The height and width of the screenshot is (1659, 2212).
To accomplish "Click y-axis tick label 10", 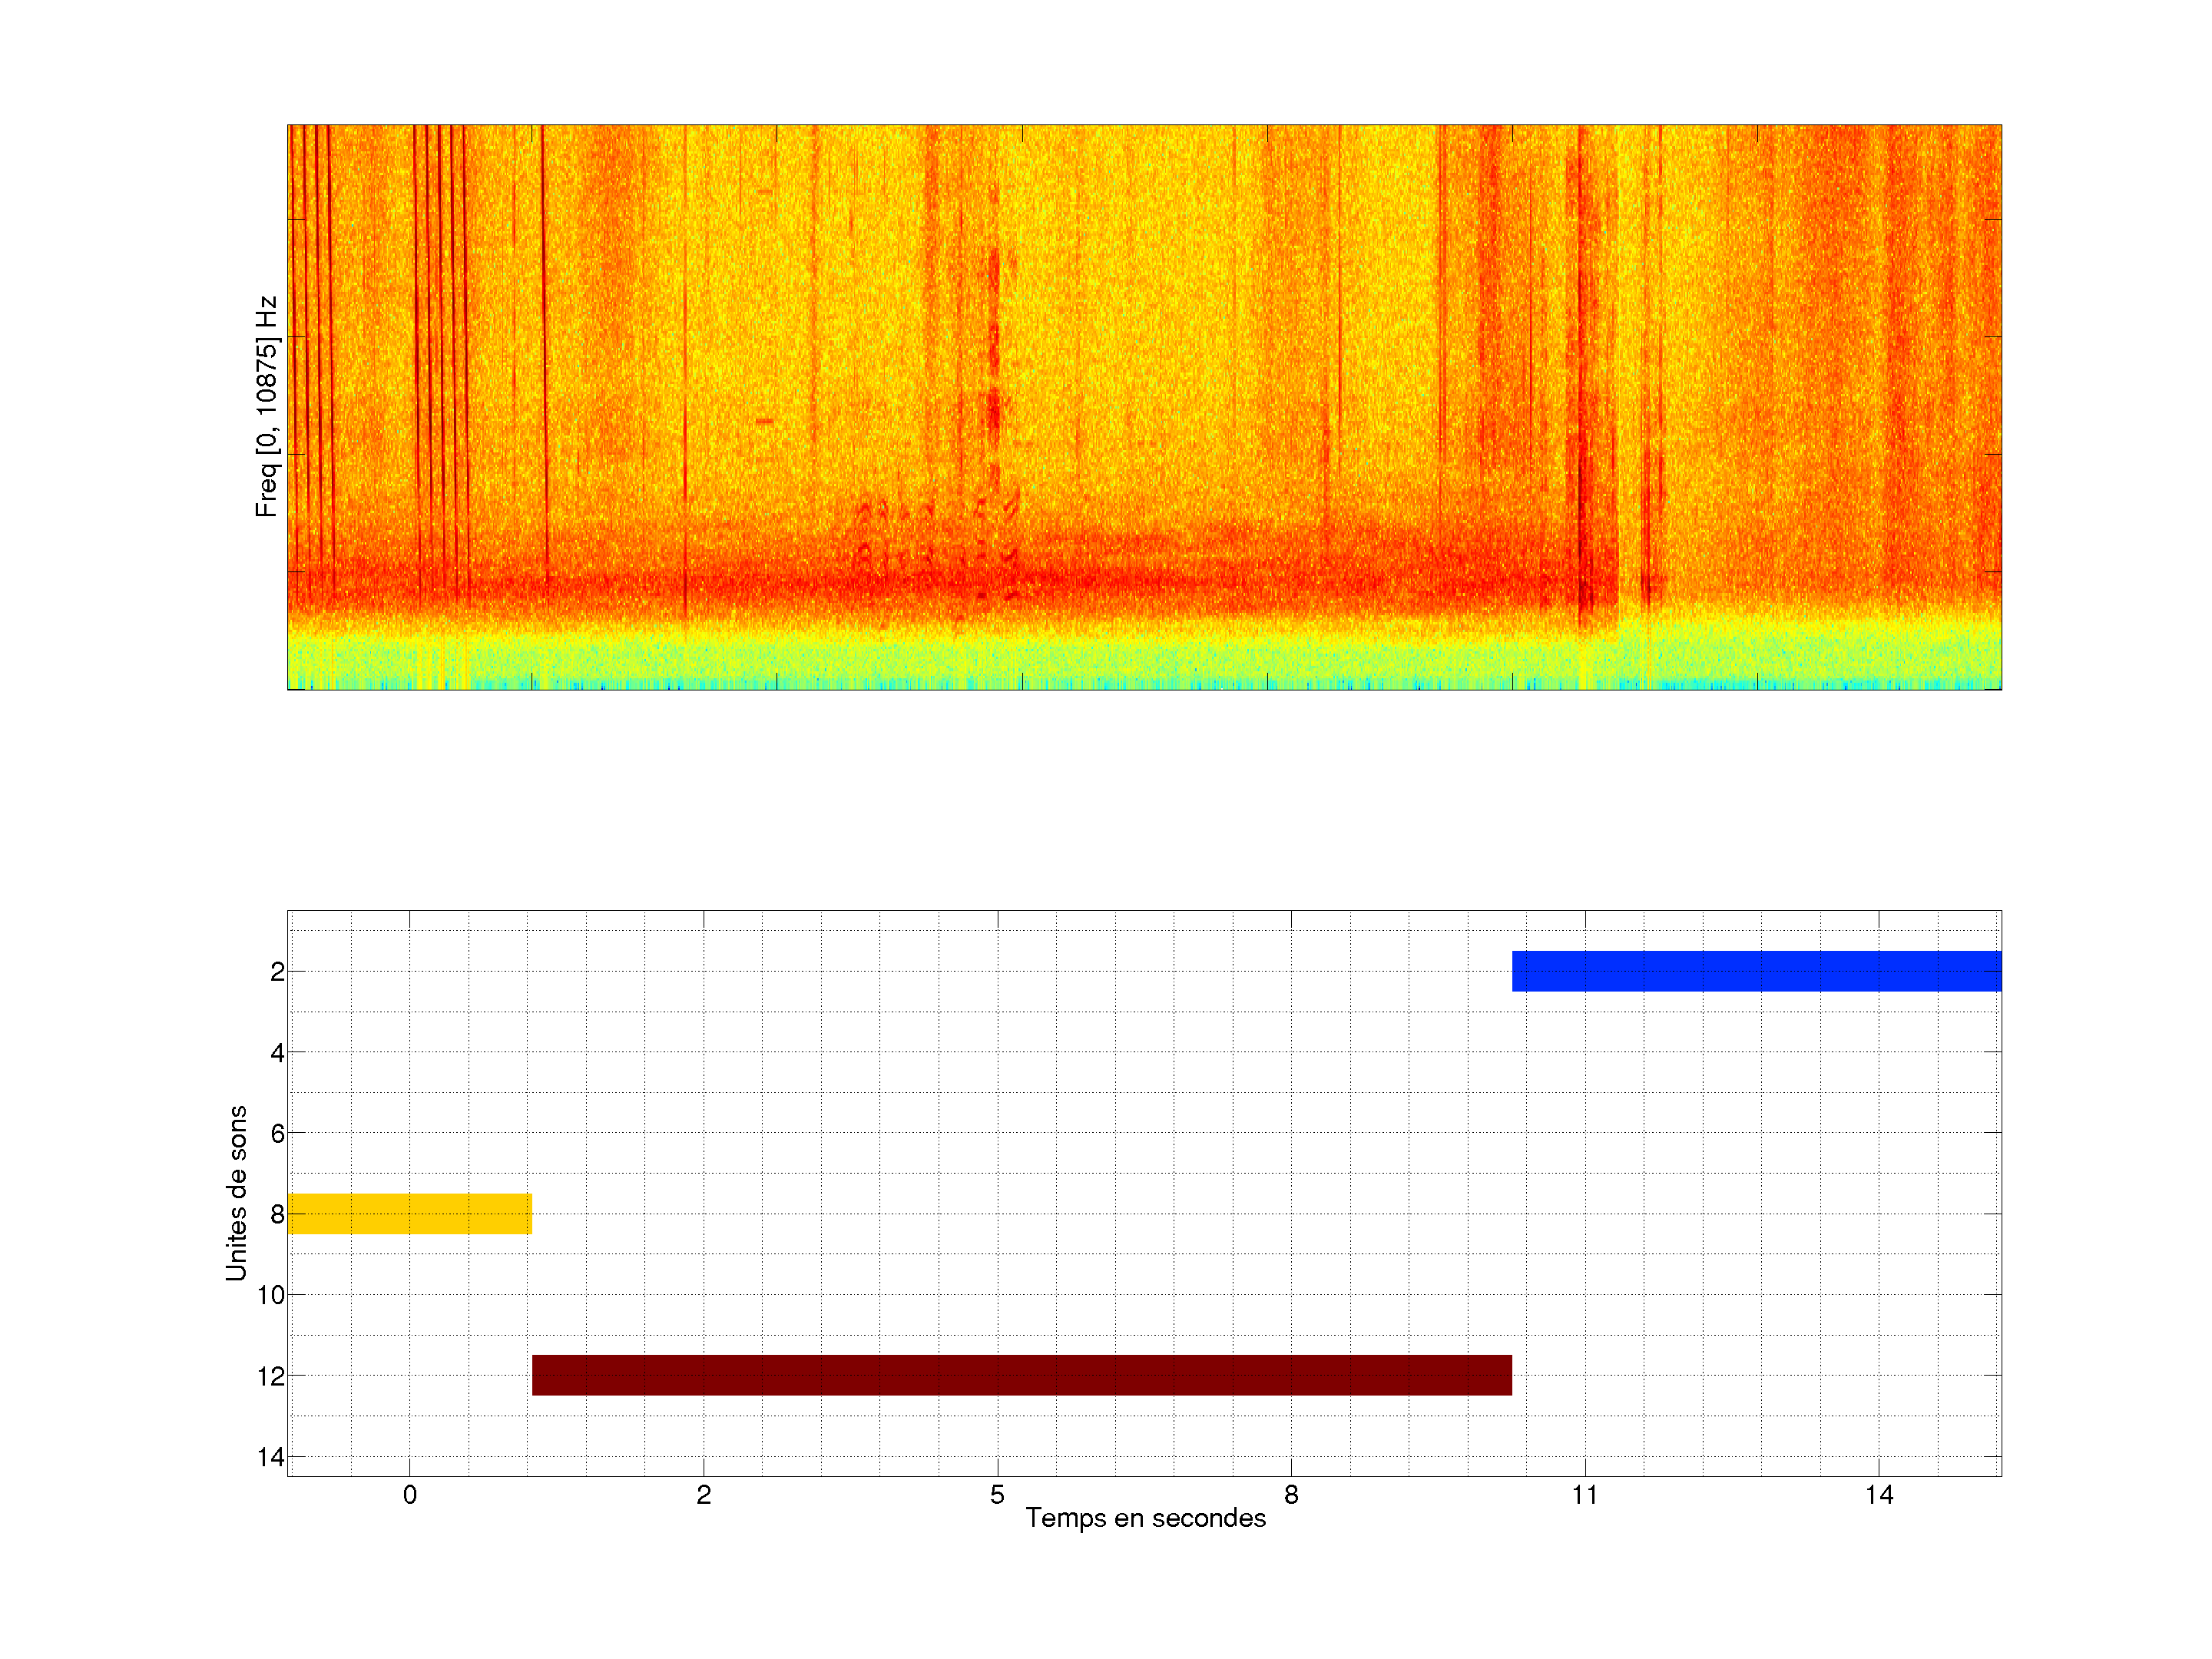I will (270, 1296).
